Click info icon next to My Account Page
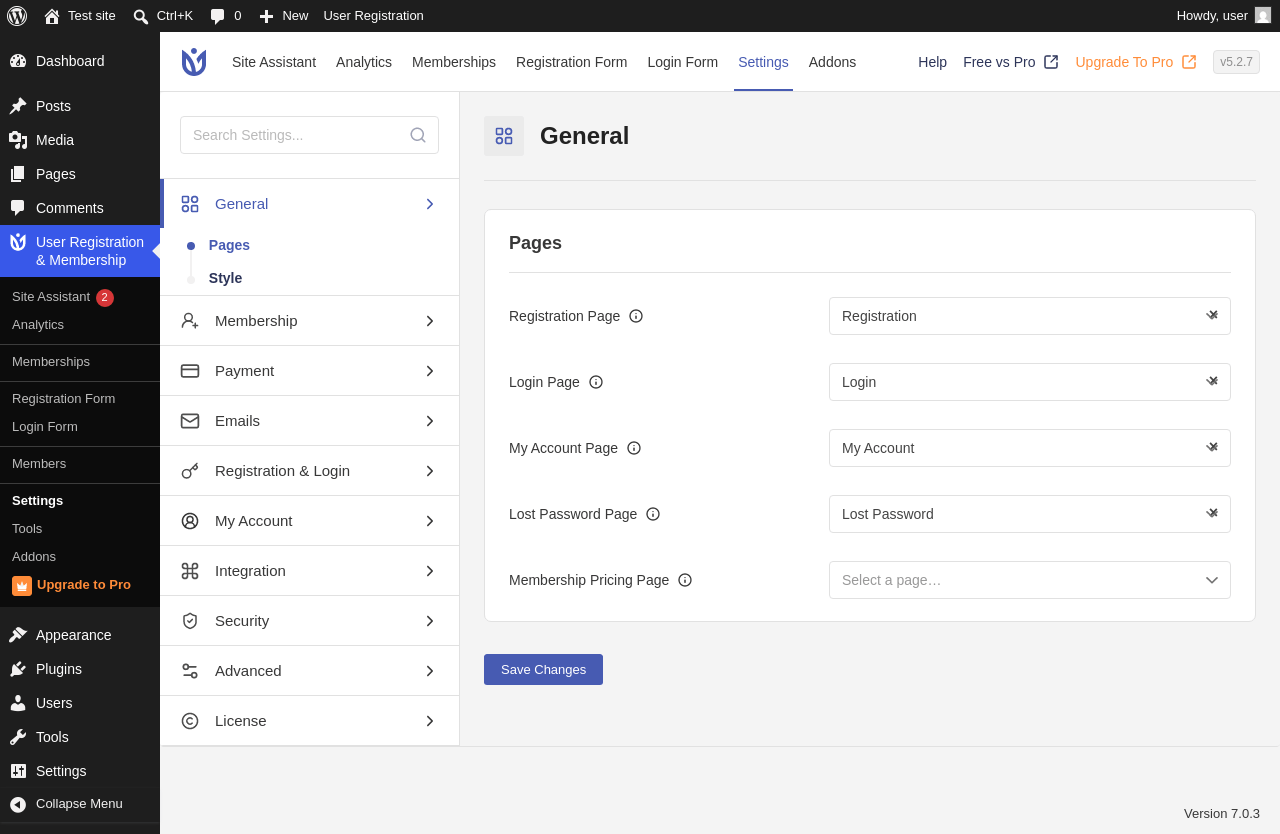Image resolution: width=1280 pixels, height=834 pixels. (634, 448)
